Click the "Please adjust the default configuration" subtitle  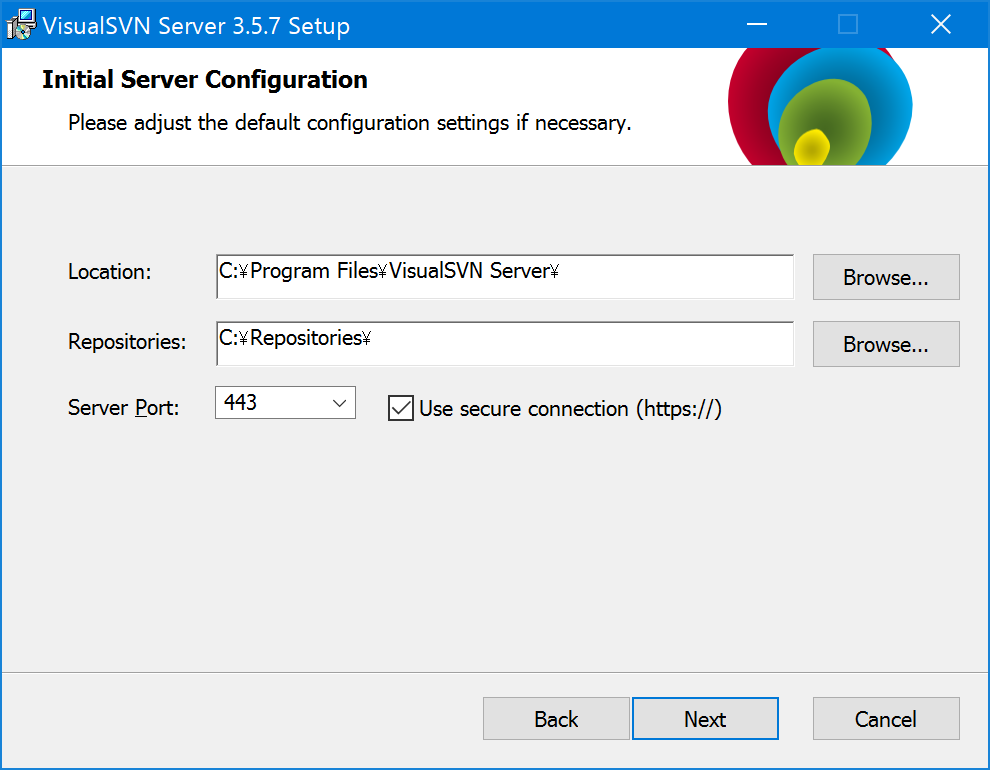[x=349, y=124]
